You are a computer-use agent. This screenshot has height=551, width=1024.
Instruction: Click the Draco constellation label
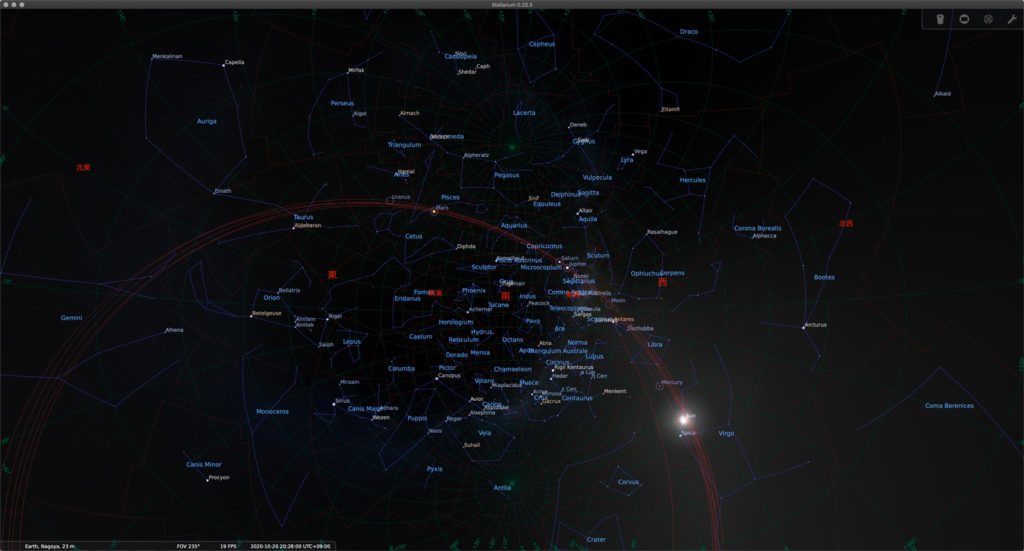688,31
